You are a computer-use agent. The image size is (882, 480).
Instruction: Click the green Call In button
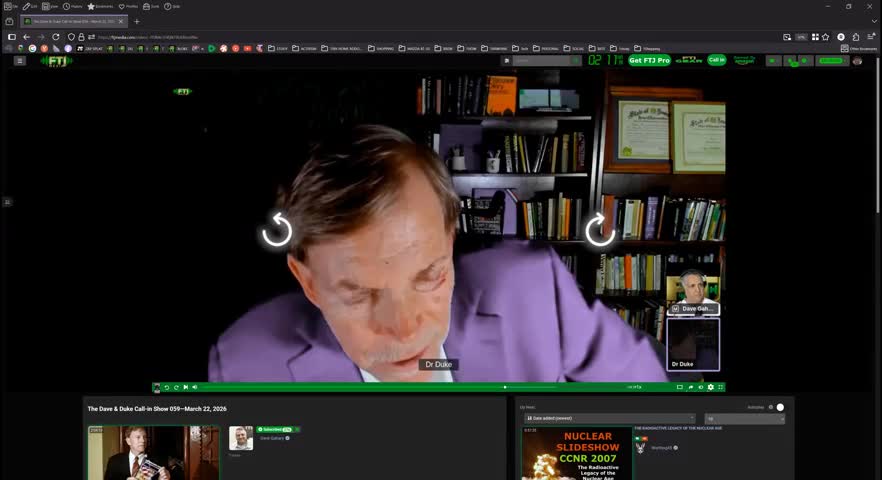pos(716,61)
